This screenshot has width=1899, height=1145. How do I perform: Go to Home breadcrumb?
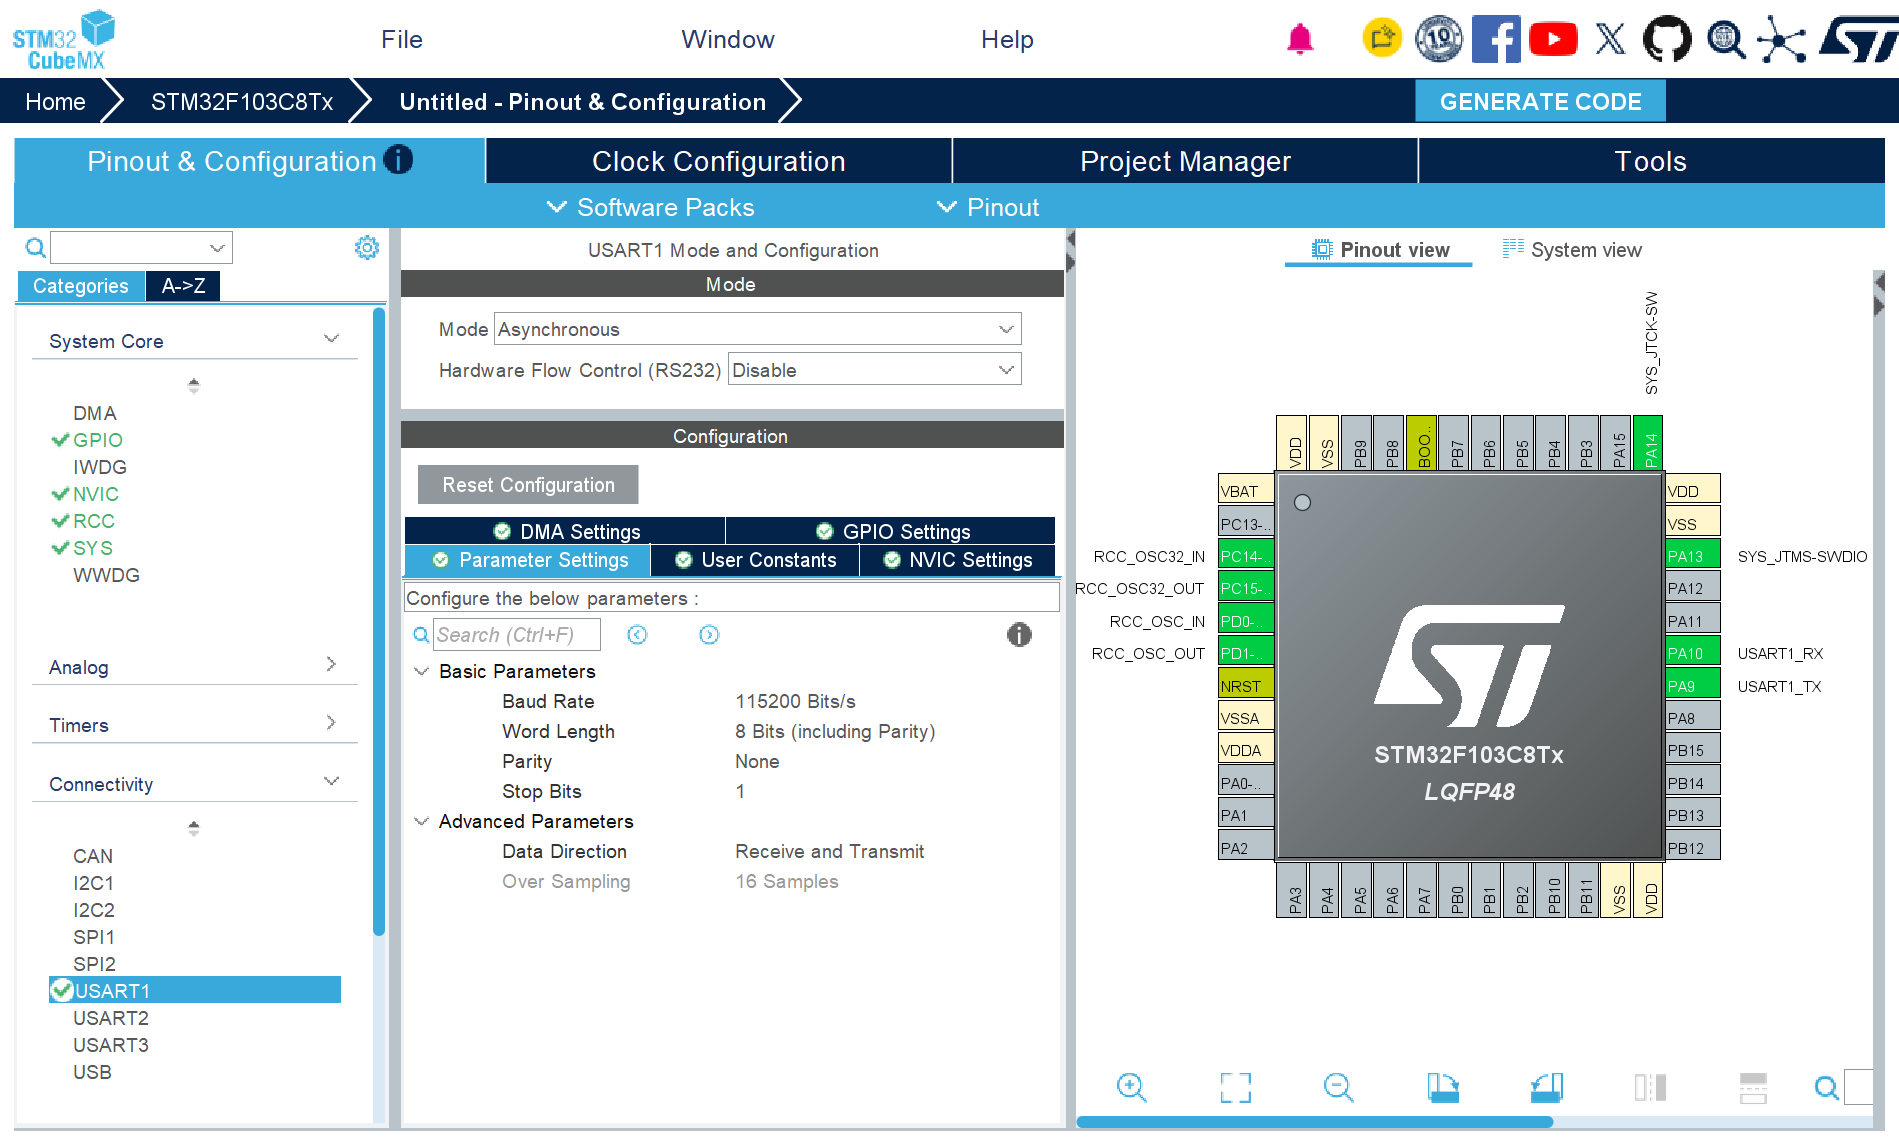(x=55, y=102)
